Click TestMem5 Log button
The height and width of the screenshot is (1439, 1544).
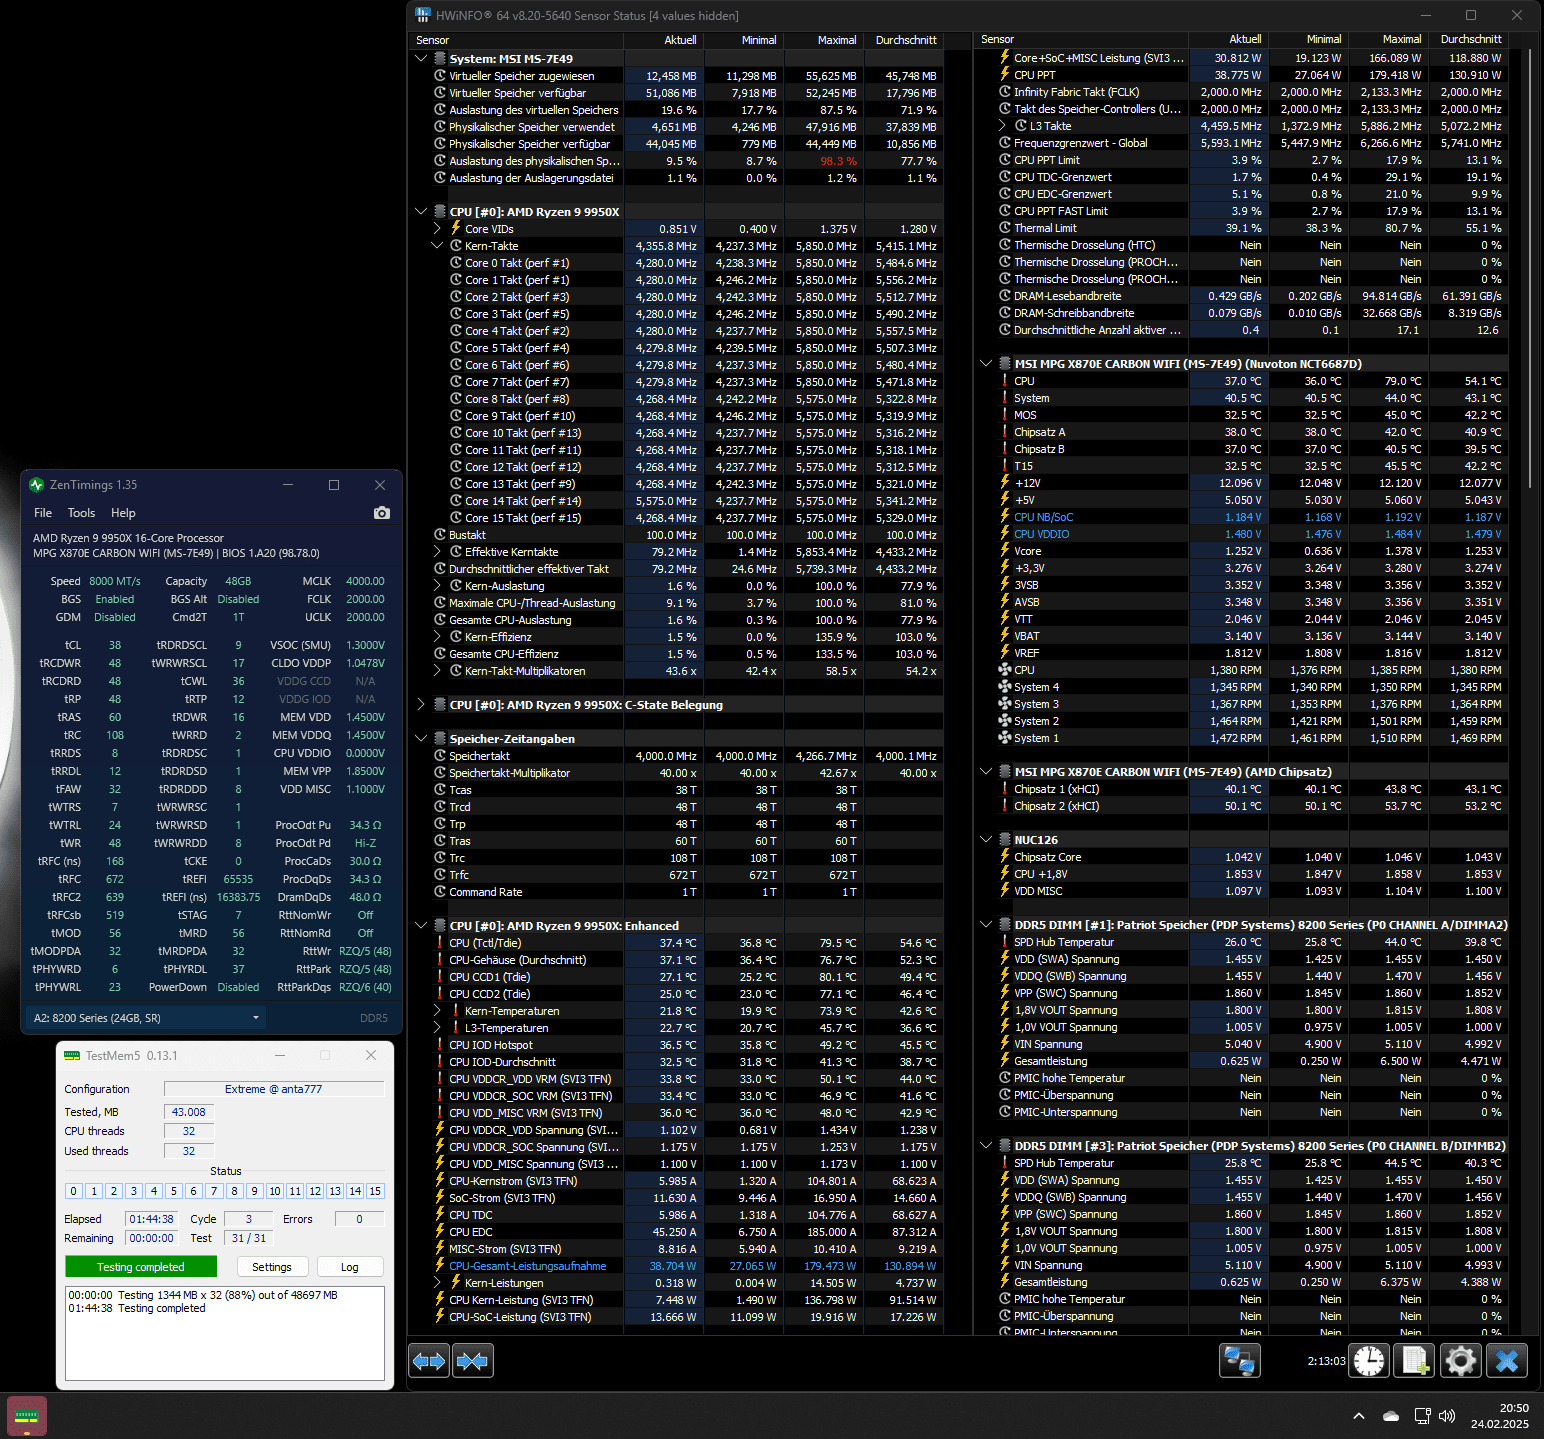pos(350,1267)
